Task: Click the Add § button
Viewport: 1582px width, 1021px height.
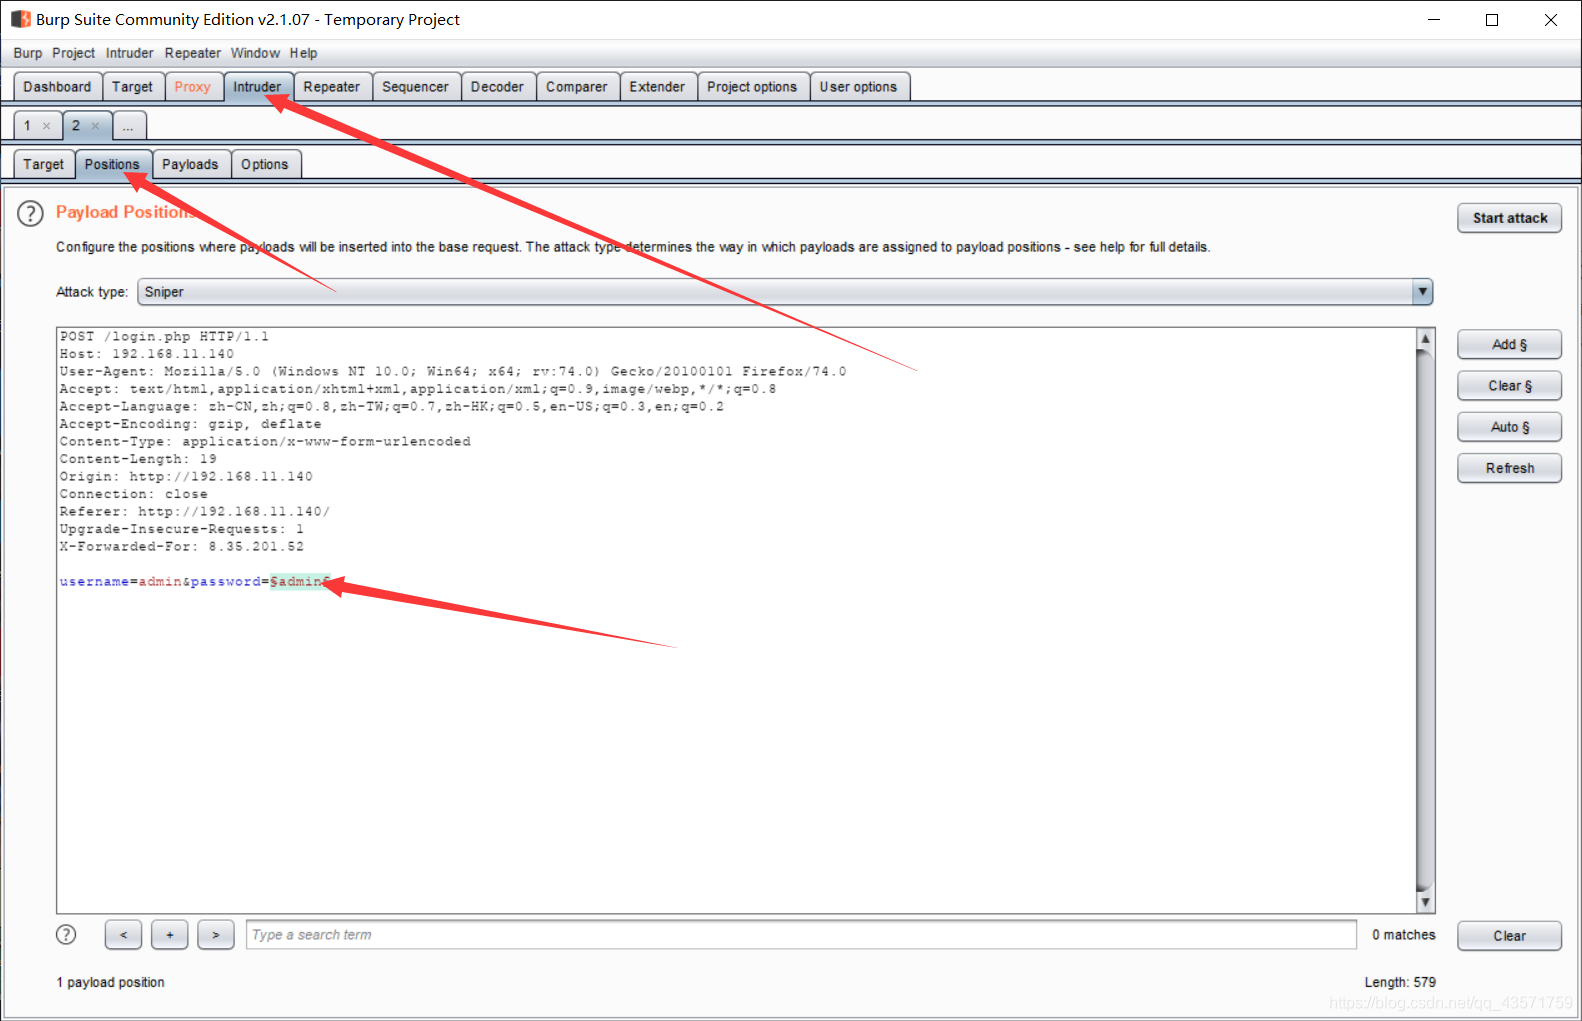Action: [x=1509, y=345]
